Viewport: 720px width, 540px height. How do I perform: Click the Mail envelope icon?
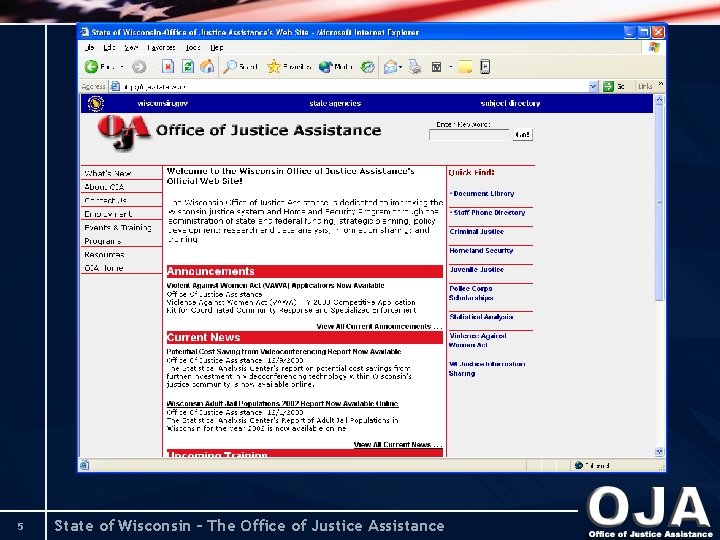pos(390,67)
